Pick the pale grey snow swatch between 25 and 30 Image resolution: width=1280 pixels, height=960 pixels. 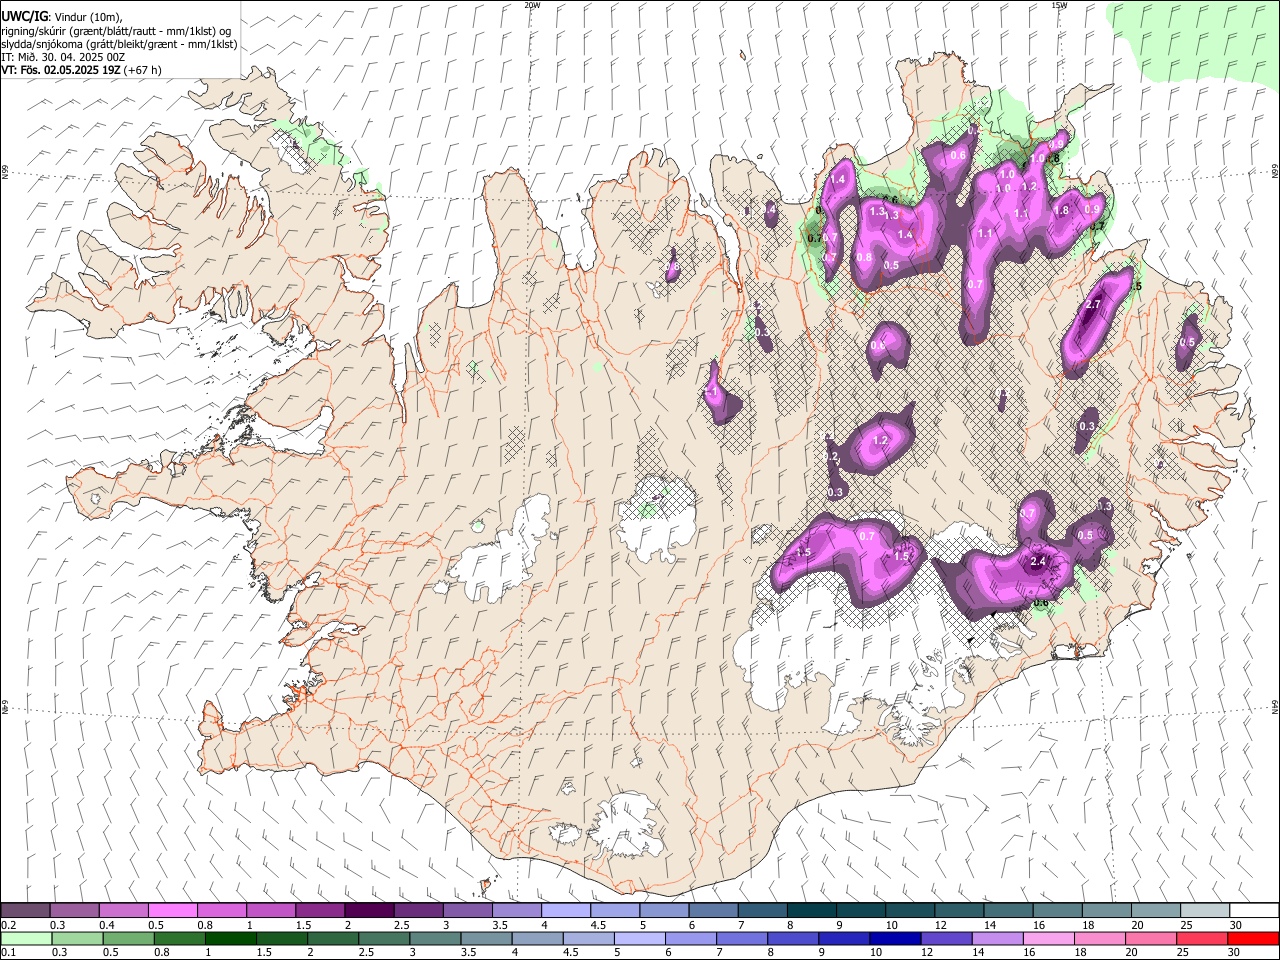1205,911
